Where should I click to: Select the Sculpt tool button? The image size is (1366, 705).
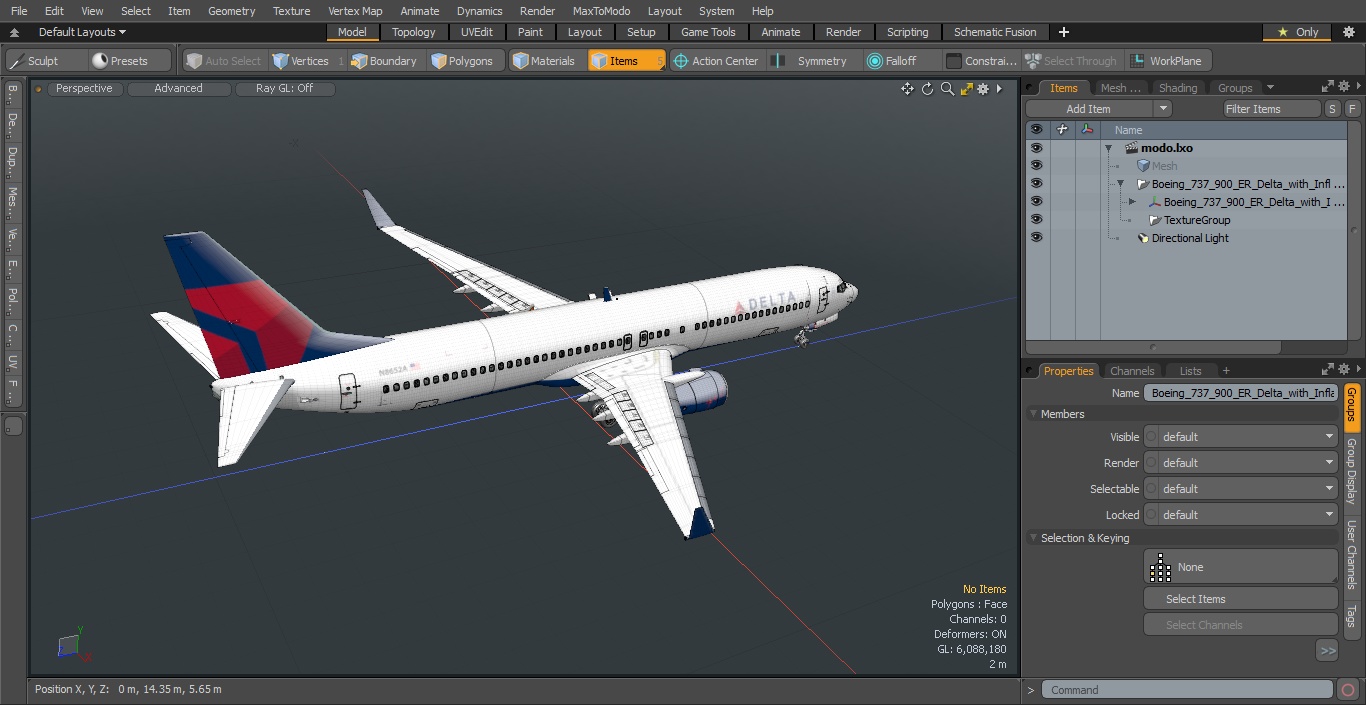45,61
